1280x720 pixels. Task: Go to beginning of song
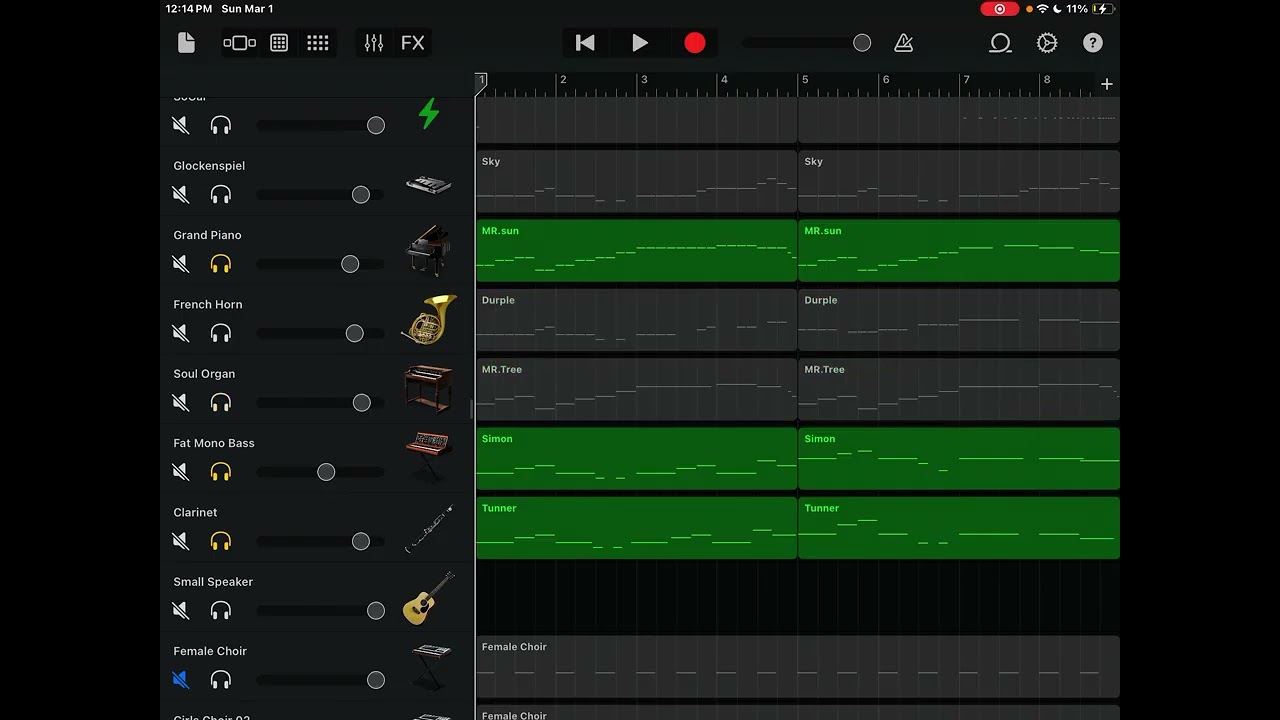click(585, 43)
